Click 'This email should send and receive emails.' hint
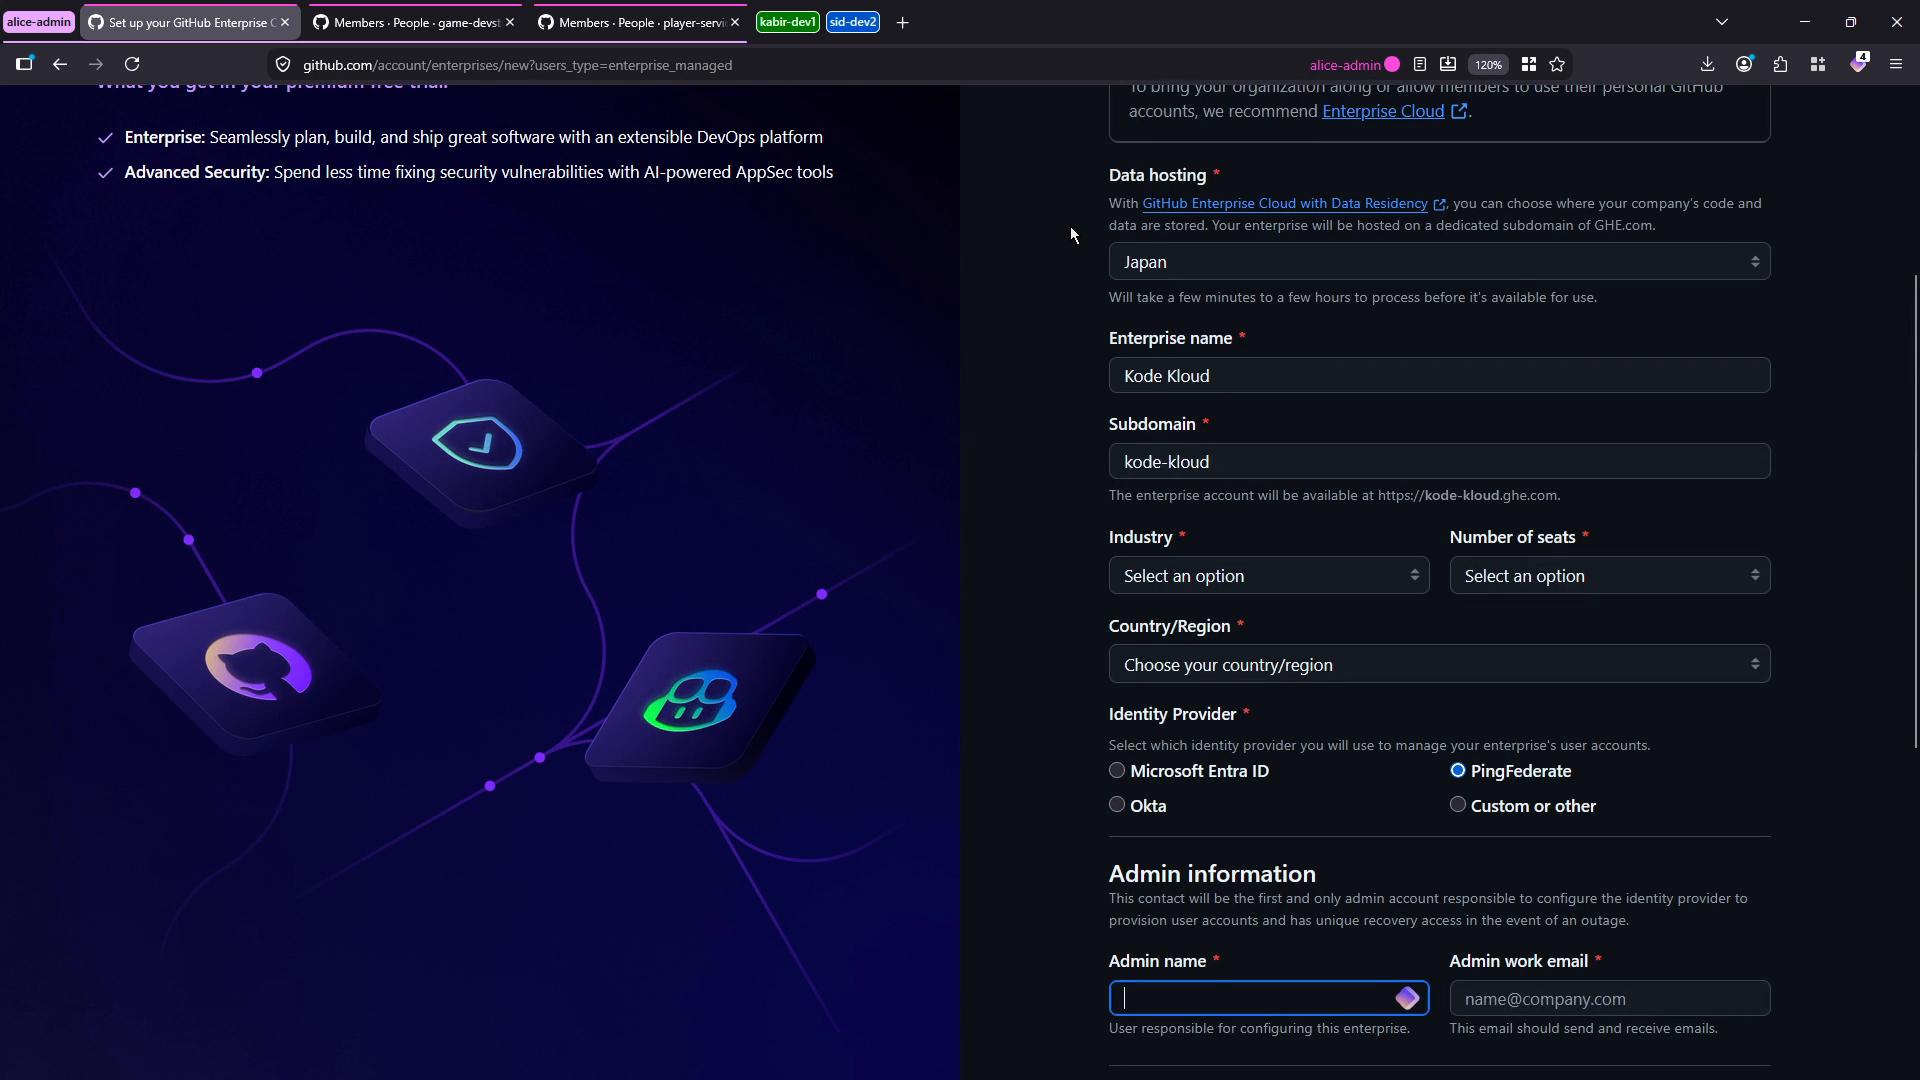Image resolution: width=1920 pixels, height=1080 pixels. (x=1584, y=1028)
